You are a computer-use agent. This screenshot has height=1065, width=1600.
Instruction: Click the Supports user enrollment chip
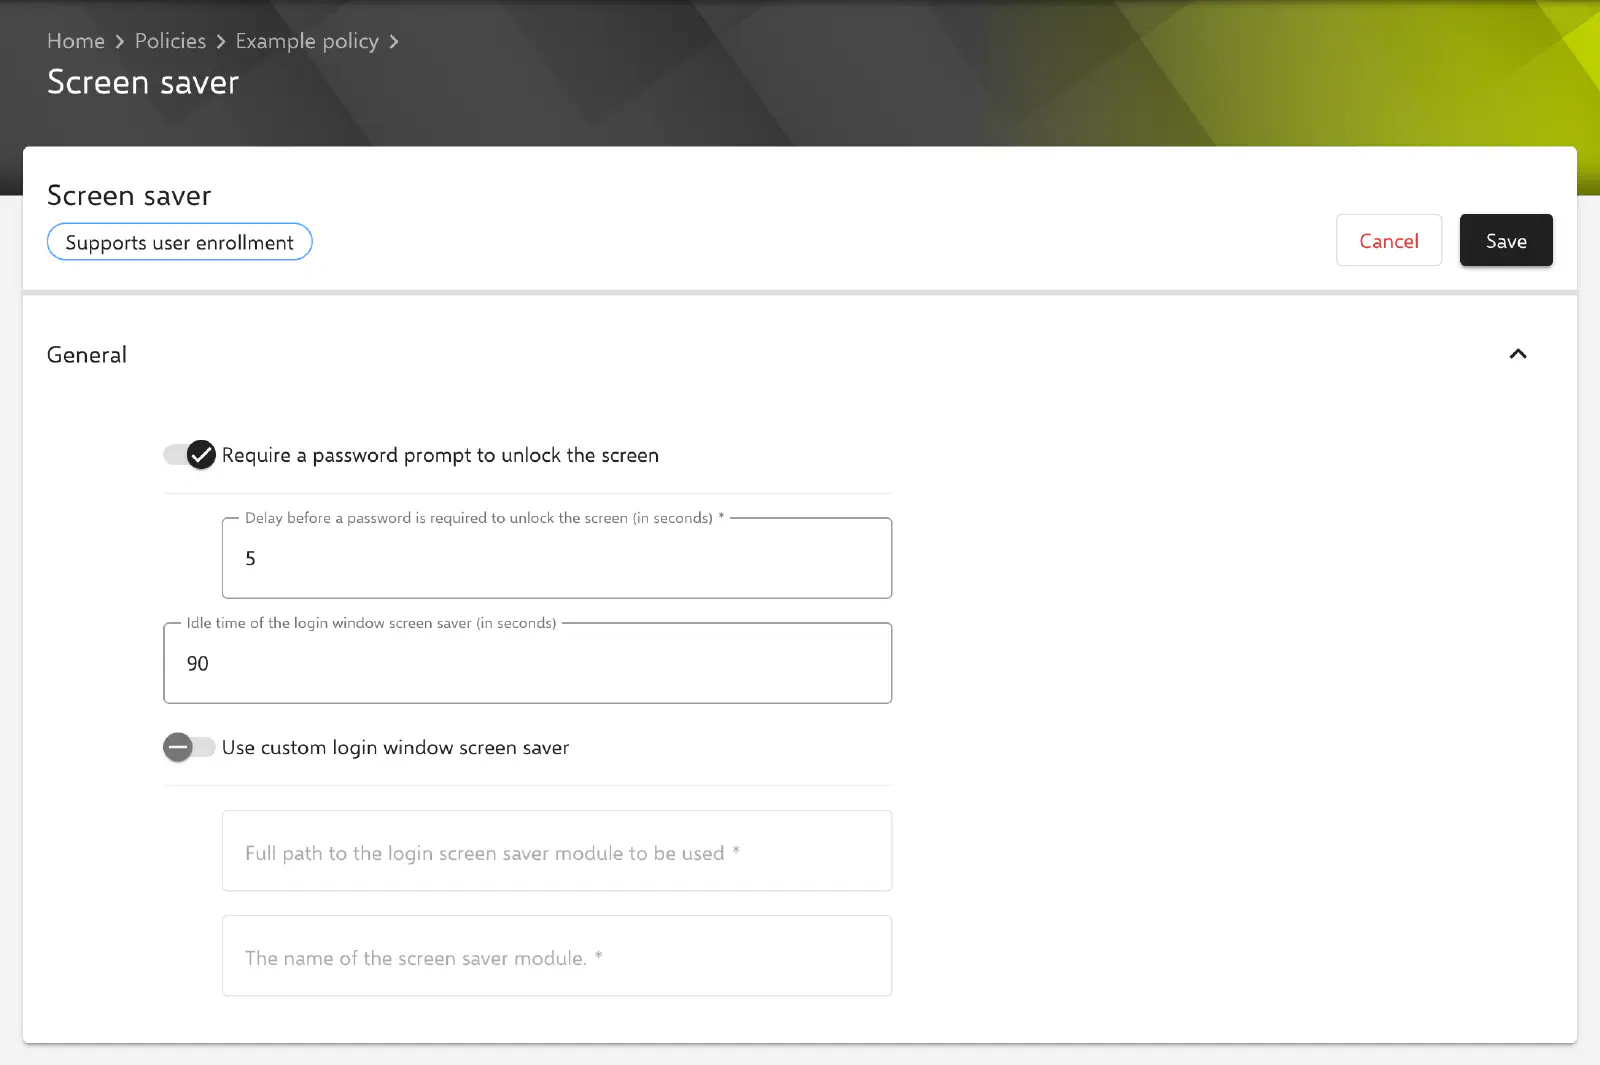180,242
